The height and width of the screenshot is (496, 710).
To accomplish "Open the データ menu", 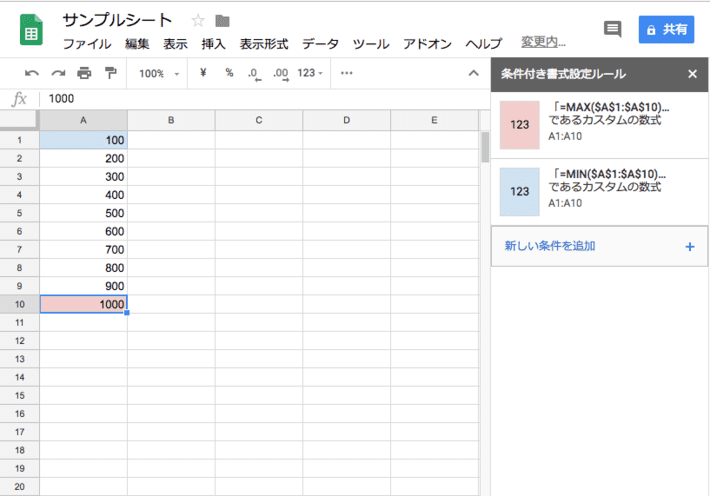I will click(x=320, y=44).
